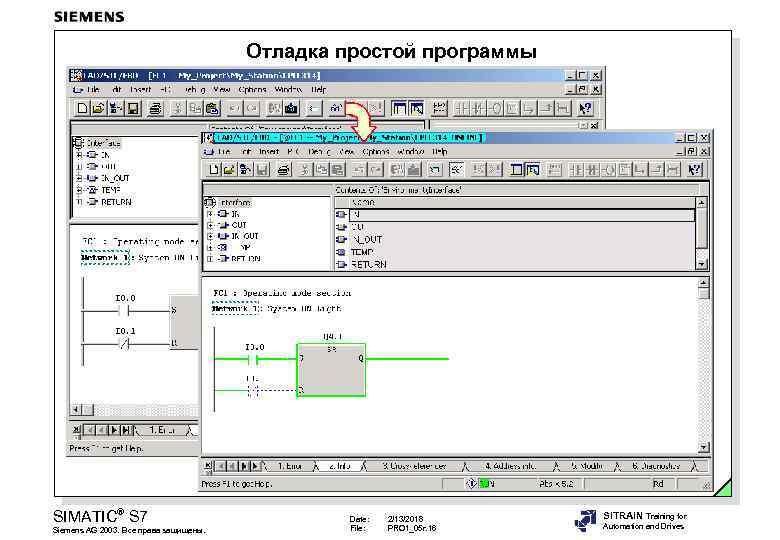Open the Help menu in front window
Image resolution: width=780 pixels, height=540 pixels.
pyautogui.click(x=440, y=151)
